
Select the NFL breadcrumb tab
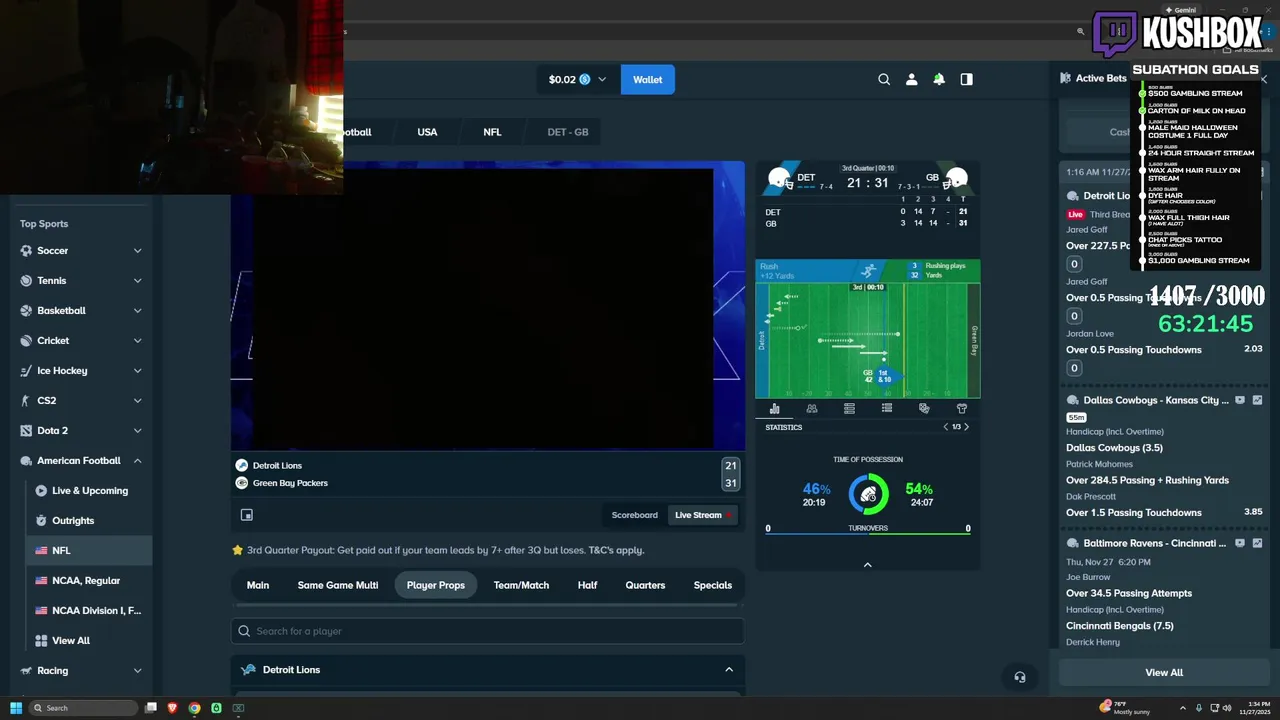[492, 132]
